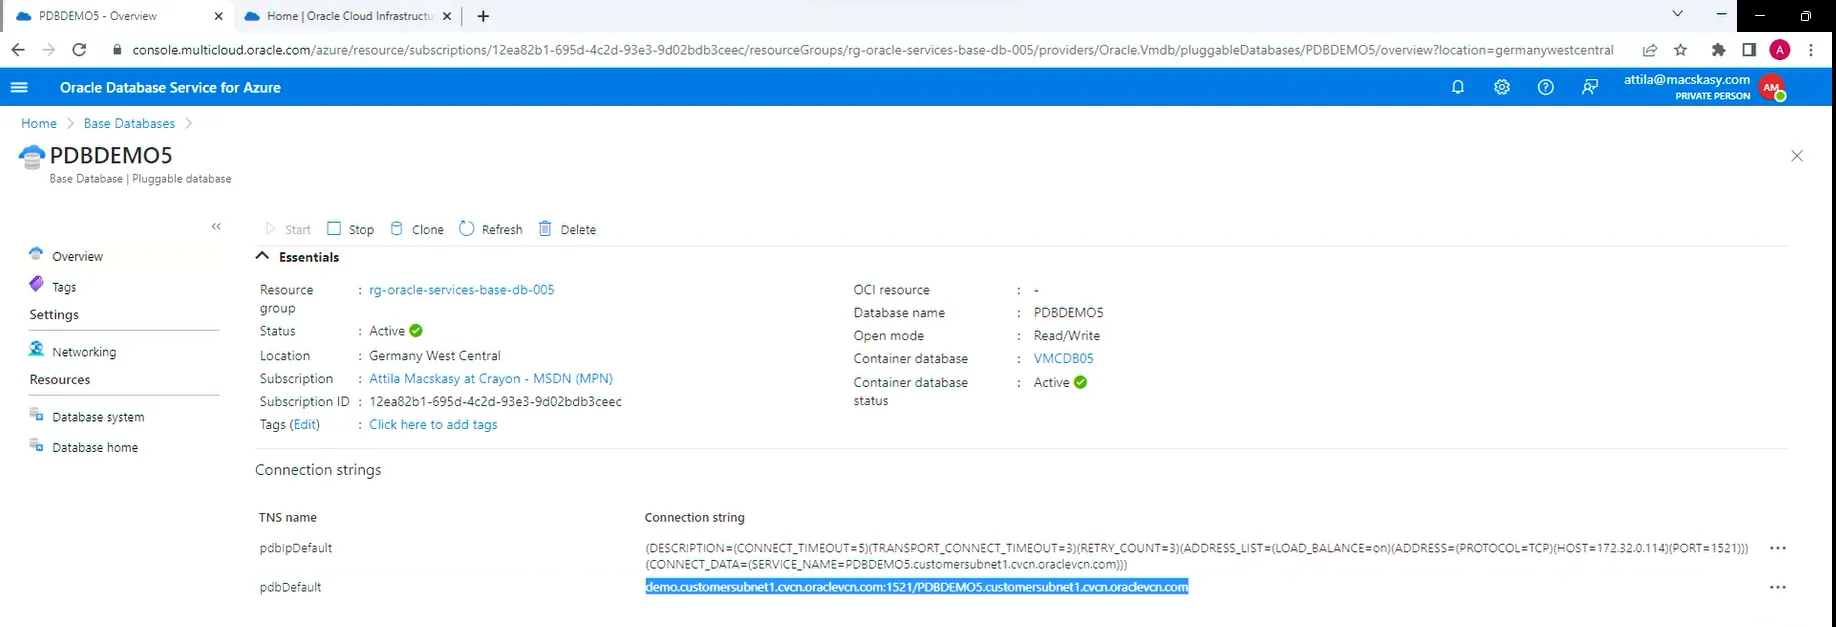This screenshot has width=1836, height=627.
Task: Open the feedback icon
Action: [x=1590, y=87]
